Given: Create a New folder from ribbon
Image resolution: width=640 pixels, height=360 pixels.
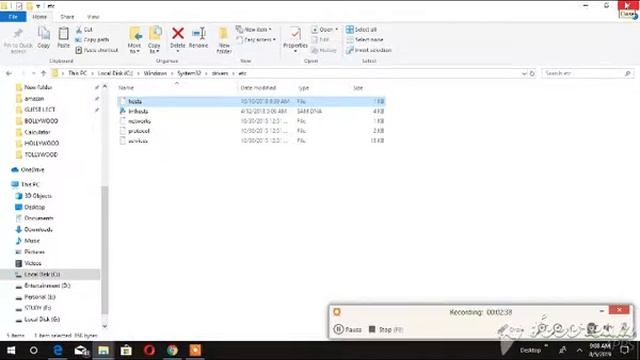Looking at the screenshot, I should pyautogui.click(x=224, y=40).
